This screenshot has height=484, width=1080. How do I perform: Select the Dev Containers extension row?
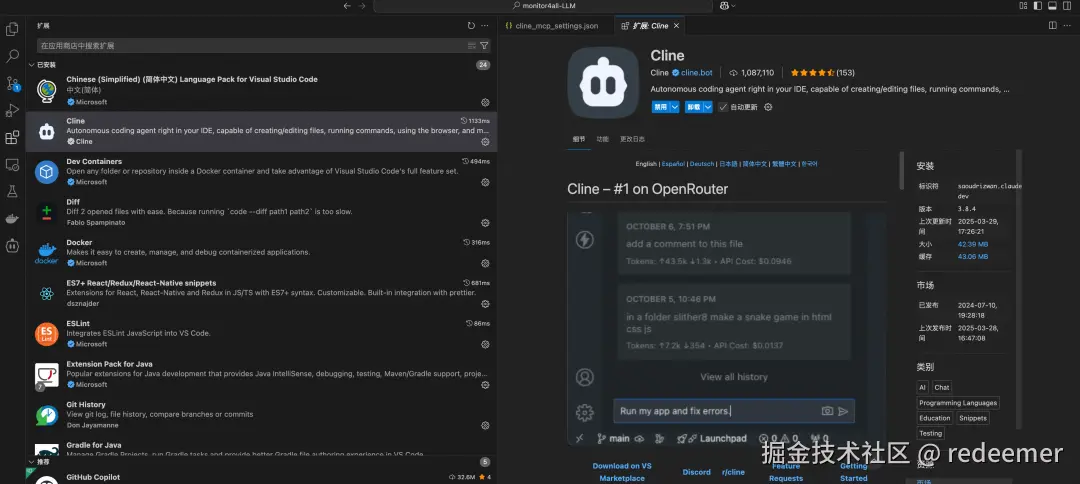point(262,172)
